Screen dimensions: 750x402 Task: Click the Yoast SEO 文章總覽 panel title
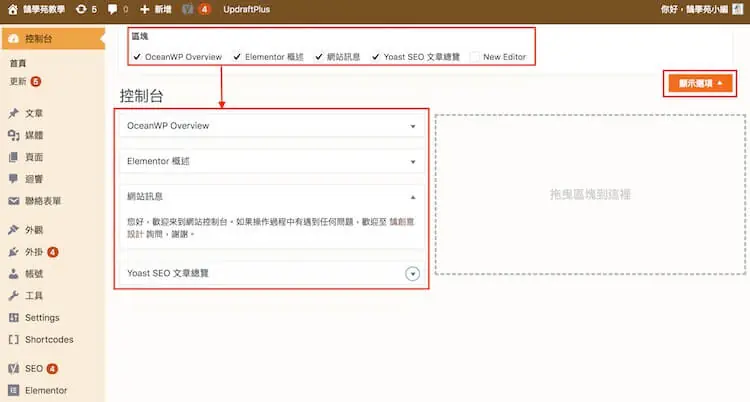click(168, 273)
